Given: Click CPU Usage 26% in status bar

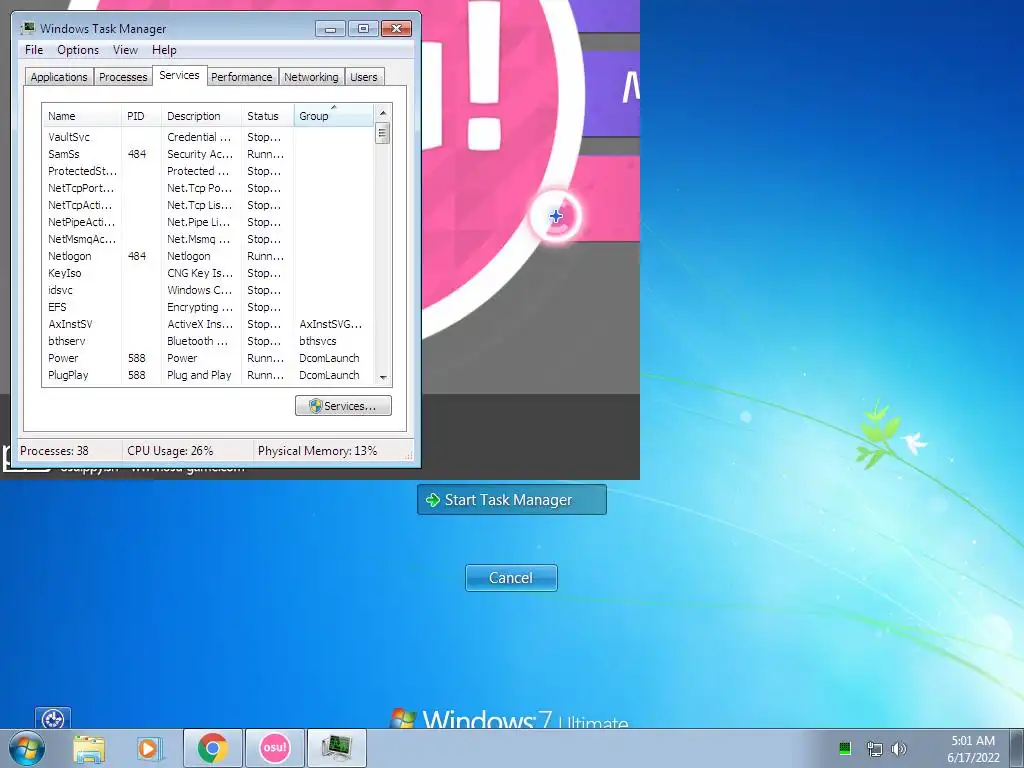Looking at the screenshot, I should [170, 451].
